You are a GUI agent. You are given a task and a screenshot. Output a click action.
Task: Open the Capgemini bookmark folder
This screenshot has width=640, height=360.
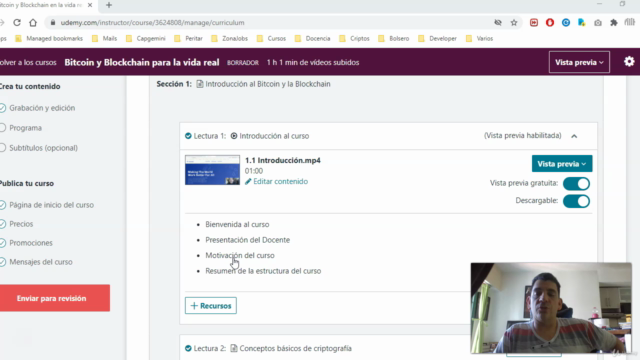point(146,38)
